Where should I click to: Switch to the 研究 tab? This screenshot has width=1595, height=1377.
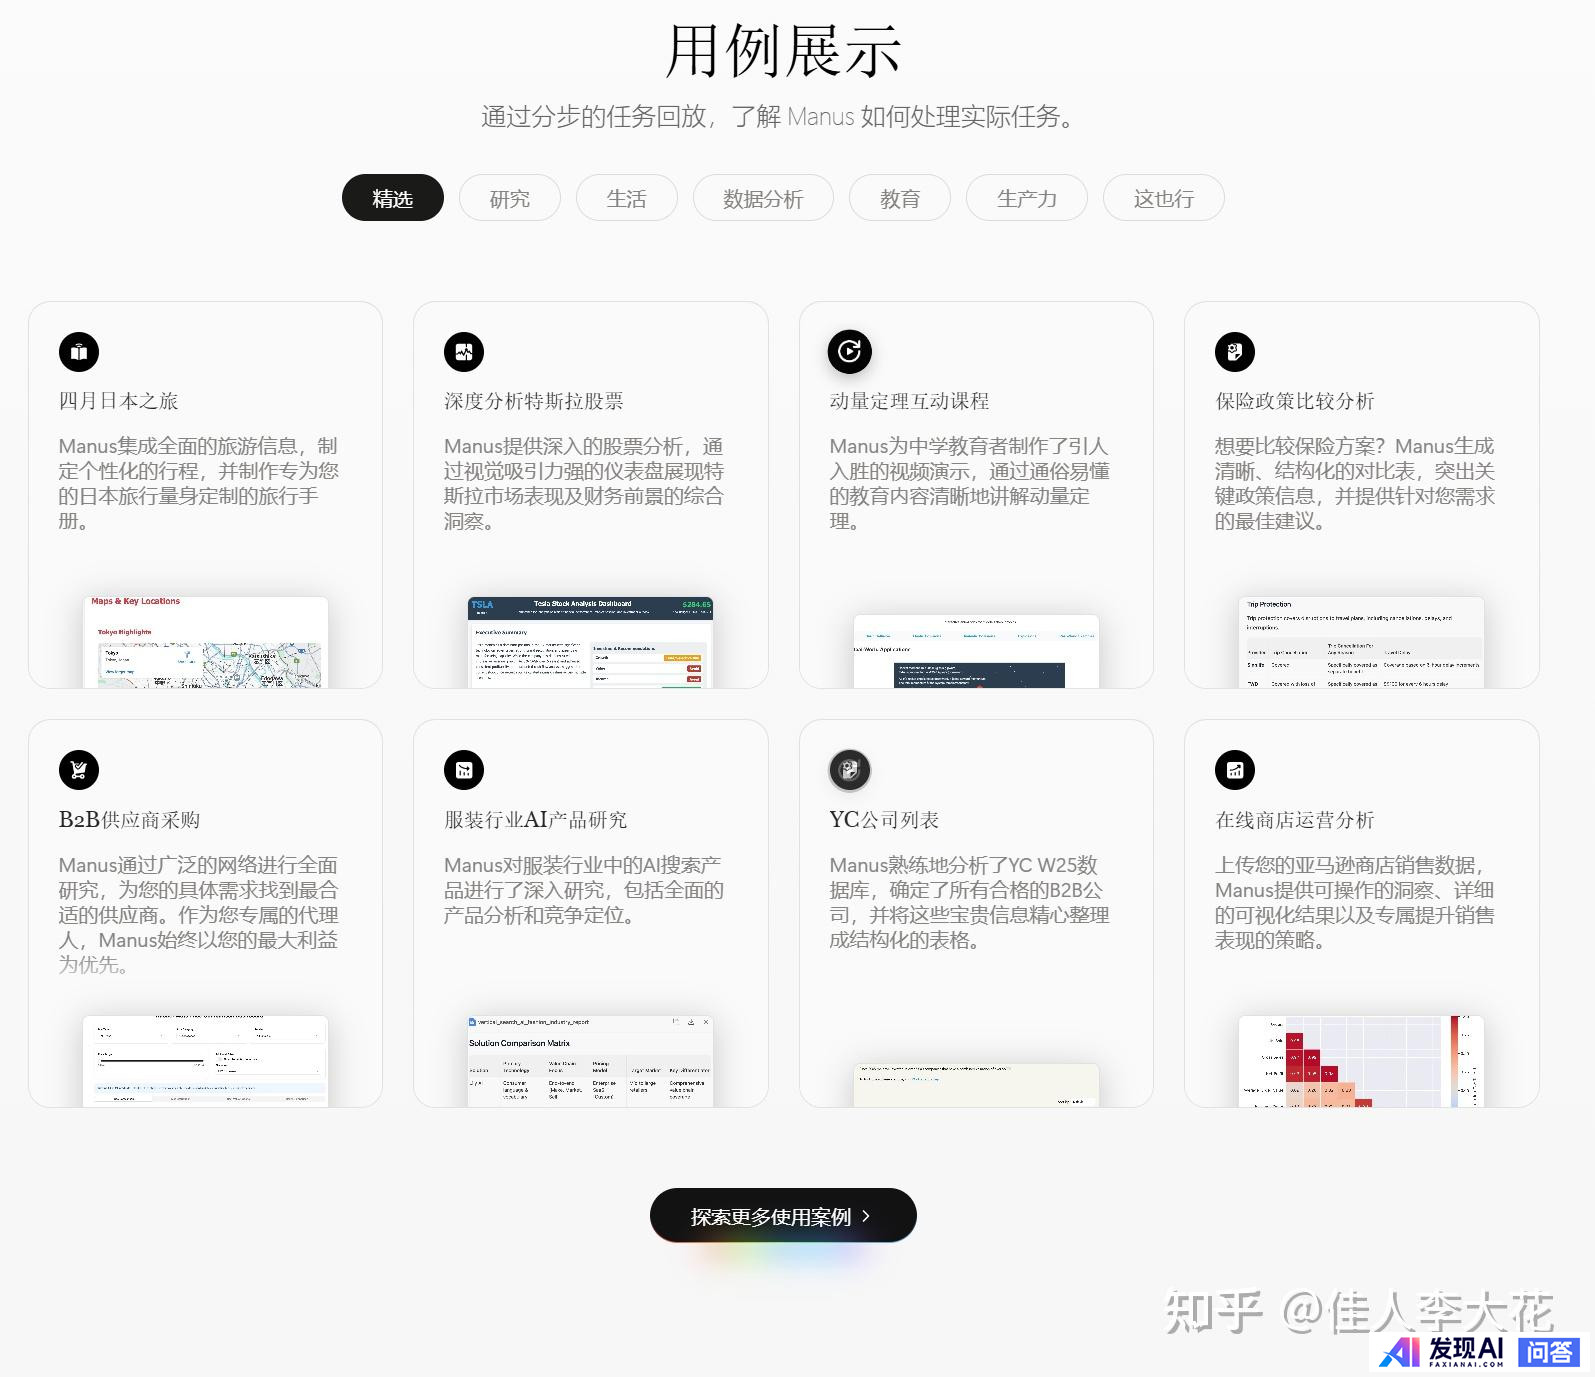pos(509,198)
